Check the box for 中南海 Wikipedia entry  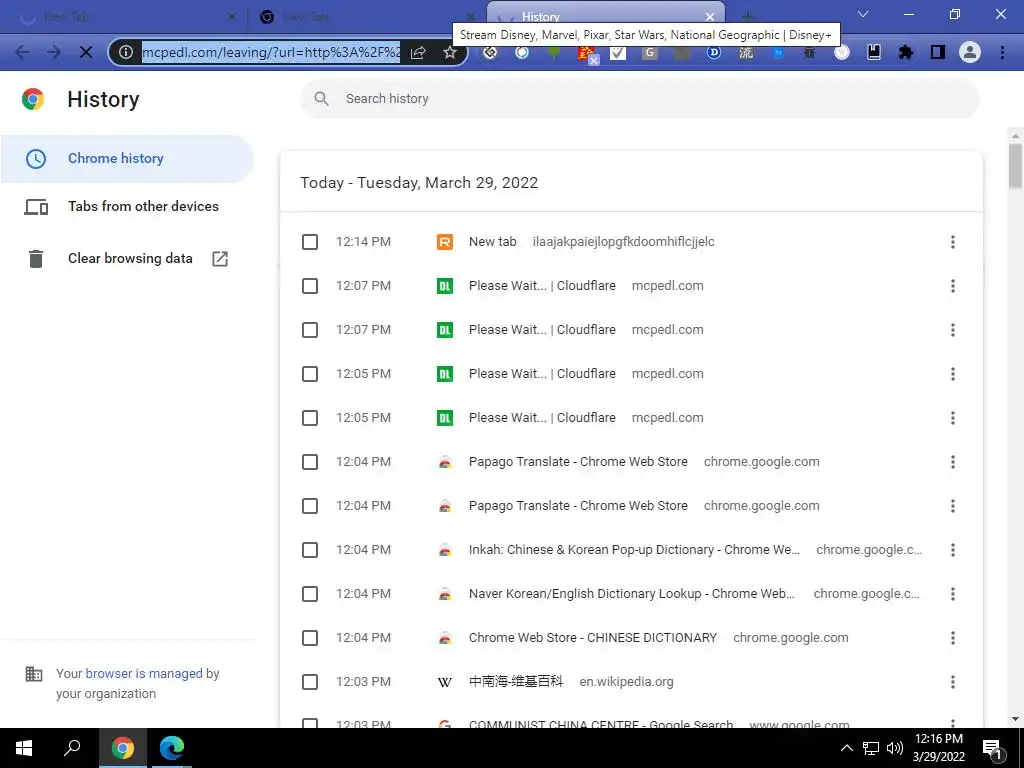[x=310, y=682]
